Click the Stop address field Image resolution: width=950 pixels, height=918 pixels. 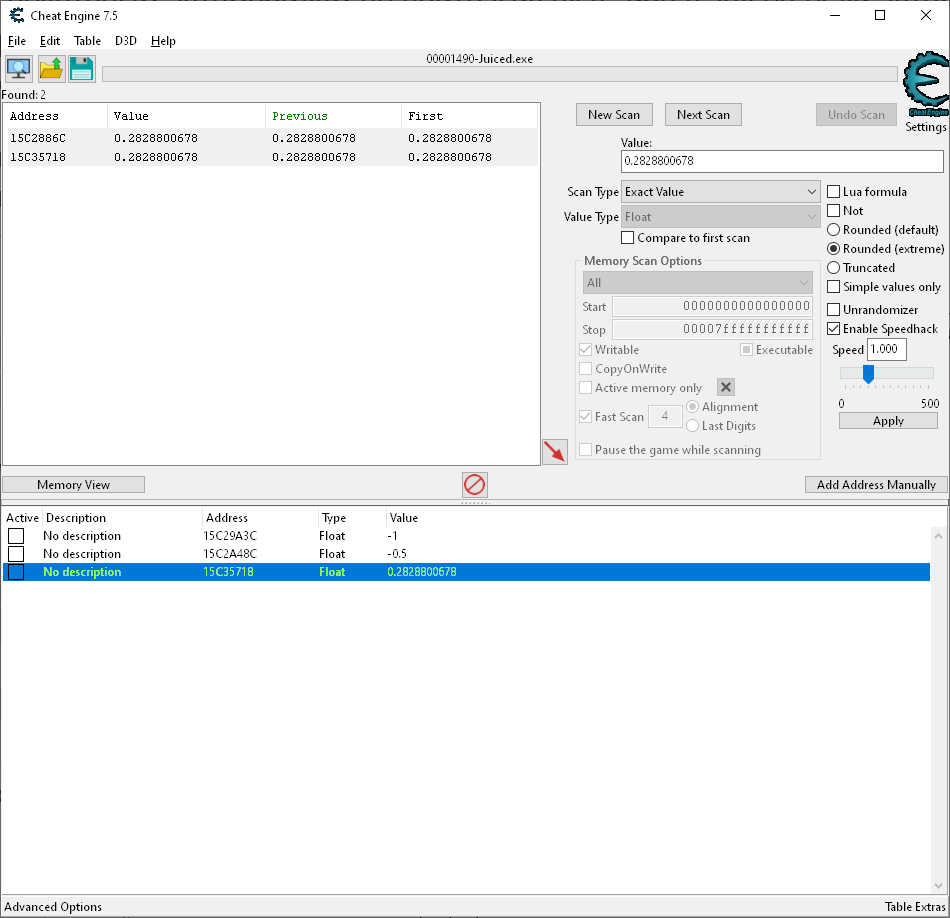[712, 329]
